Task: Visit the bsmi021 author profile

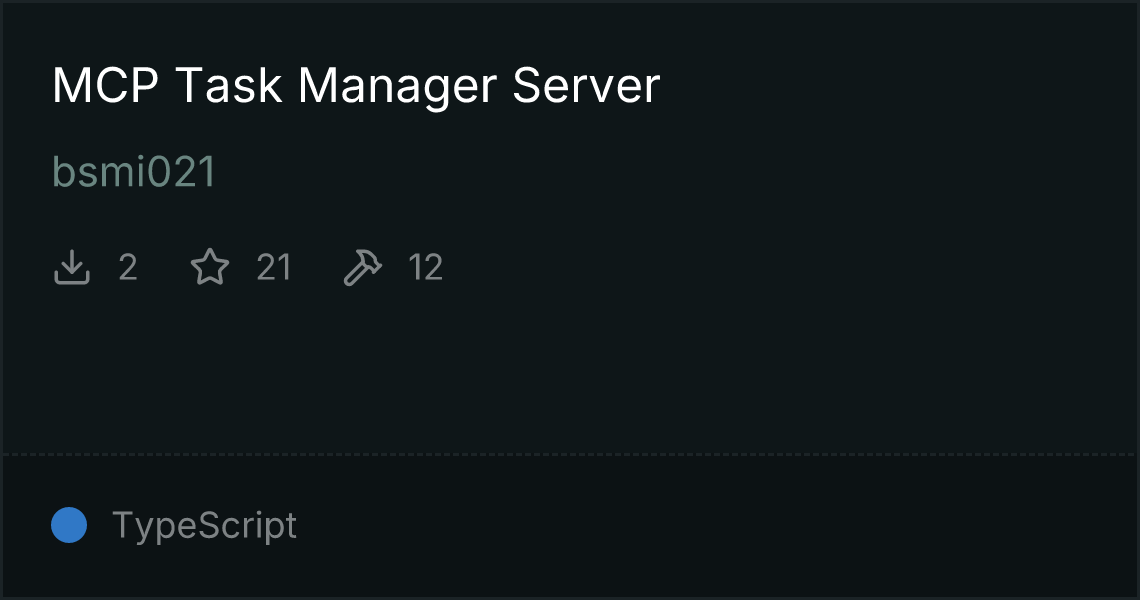Action: 134,172
